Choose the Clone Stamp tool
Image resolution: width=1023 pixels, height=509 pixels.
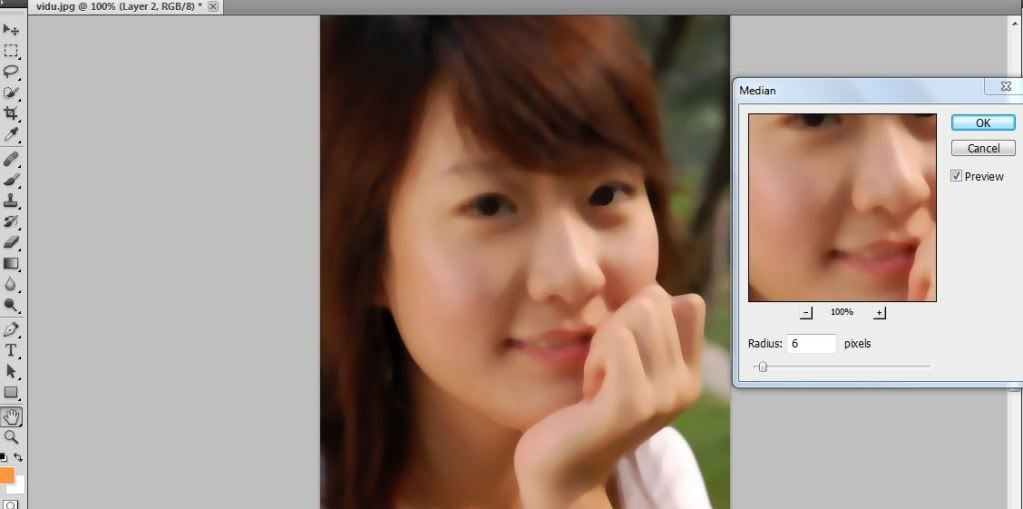[11, 201]
